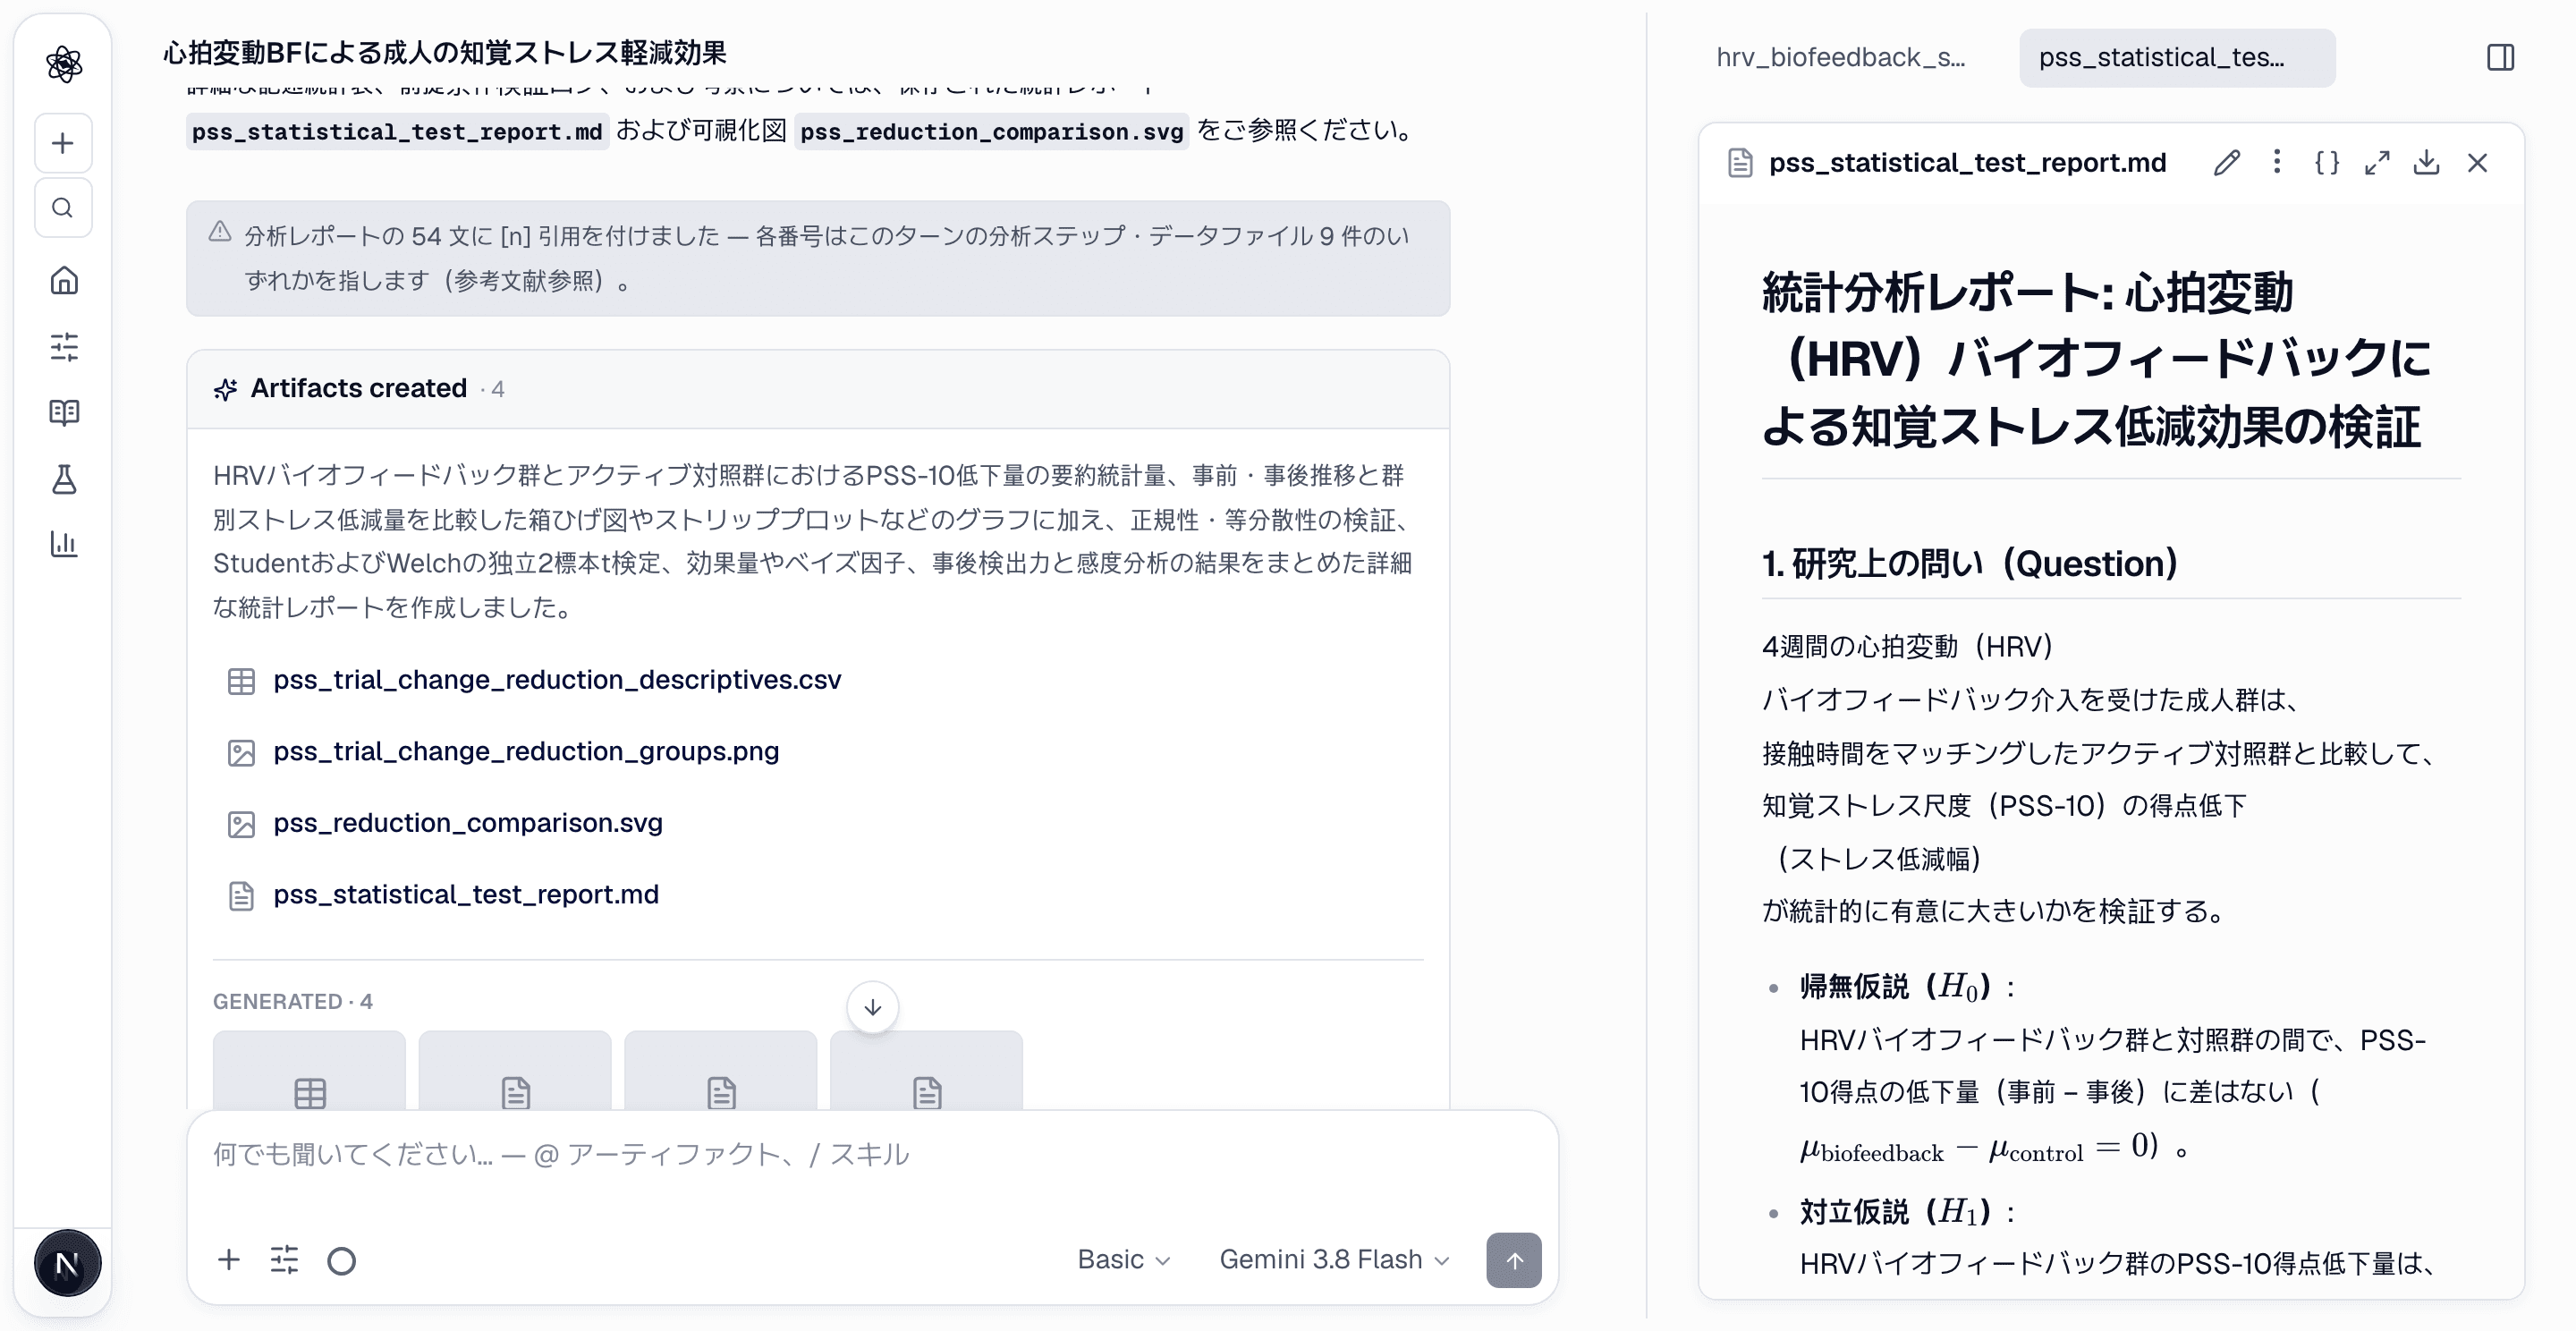
Task: Open the library book icon in sidebar
Action: (64, 412)
